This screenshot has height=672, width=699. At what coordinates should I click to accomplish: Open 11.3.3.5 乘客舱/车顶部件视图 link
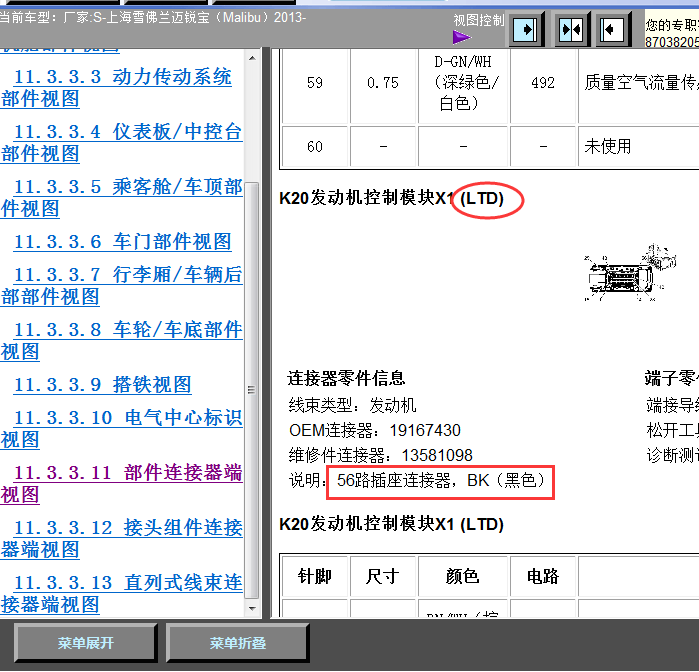[122, 198]
